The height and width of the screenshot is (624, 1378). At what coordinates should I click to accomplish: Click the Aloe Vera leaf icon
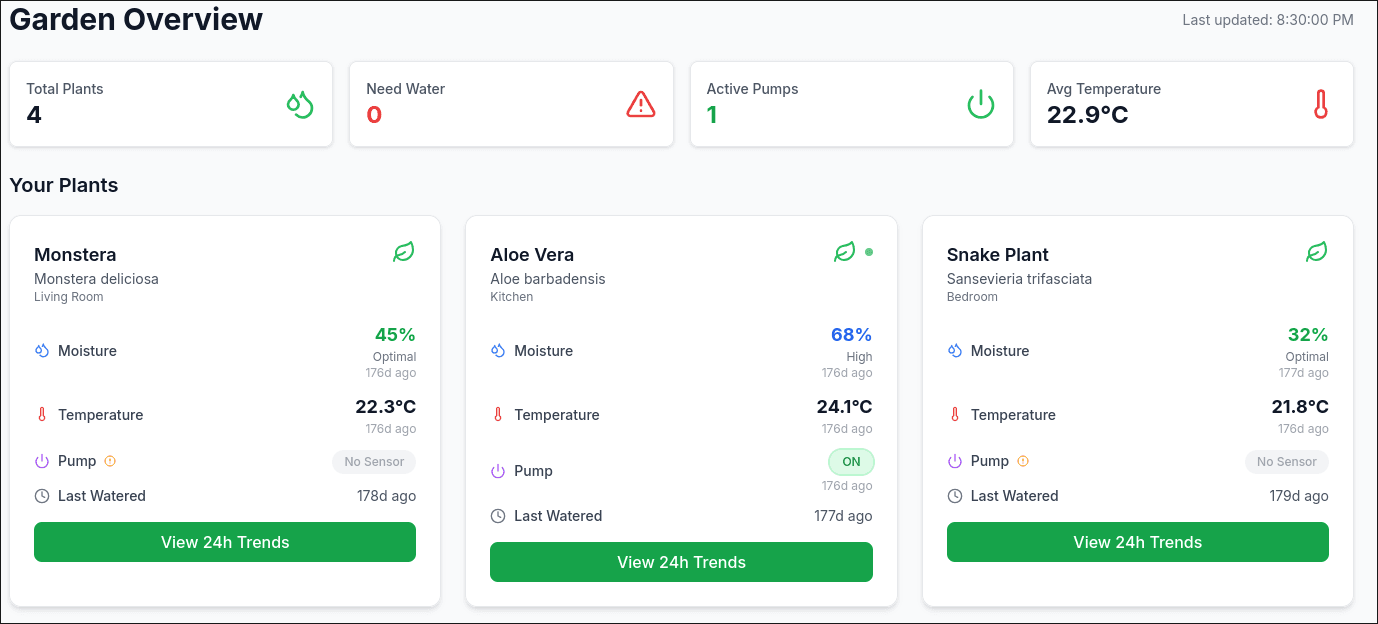click(x=845, y=252)
